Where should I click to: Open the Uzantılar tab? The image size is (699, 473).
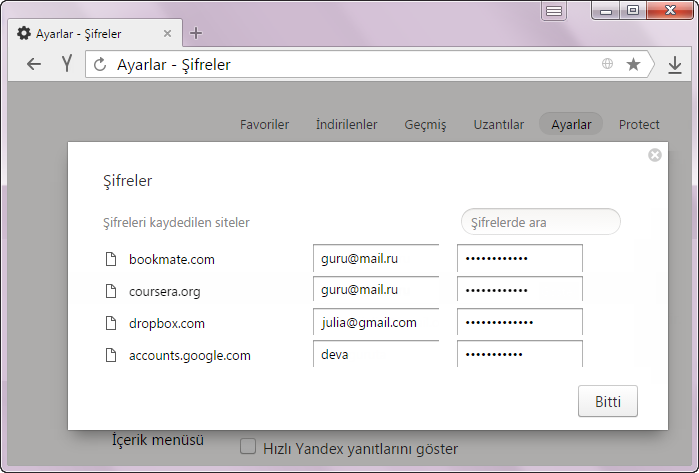click(x=498, y=124)
